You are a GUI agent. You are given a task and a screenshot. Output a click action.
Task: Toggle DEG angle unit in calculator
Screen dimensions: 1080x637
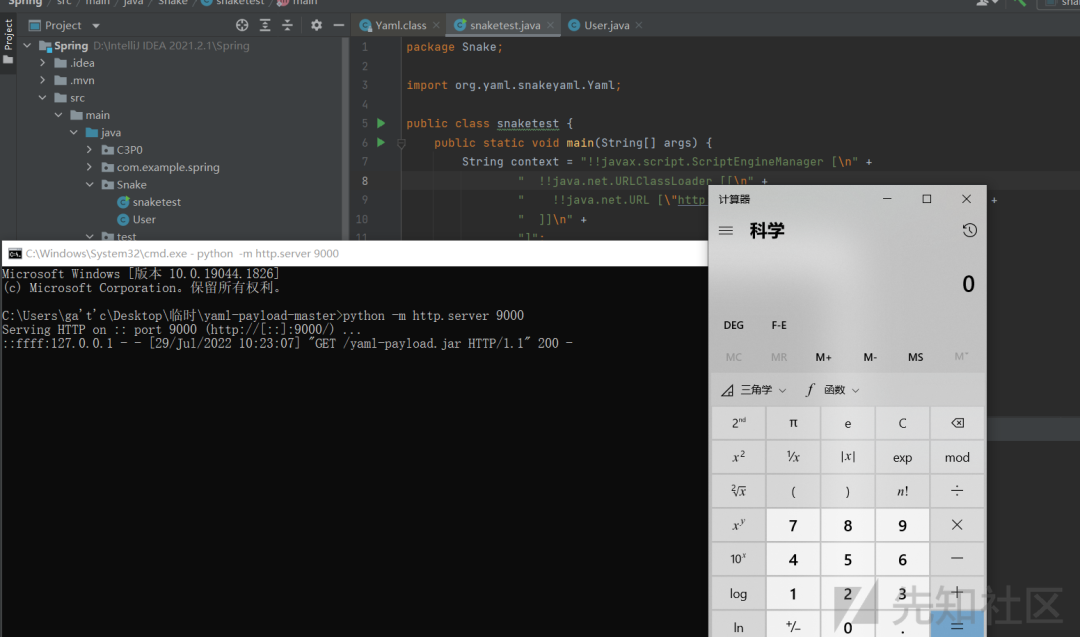734,325
